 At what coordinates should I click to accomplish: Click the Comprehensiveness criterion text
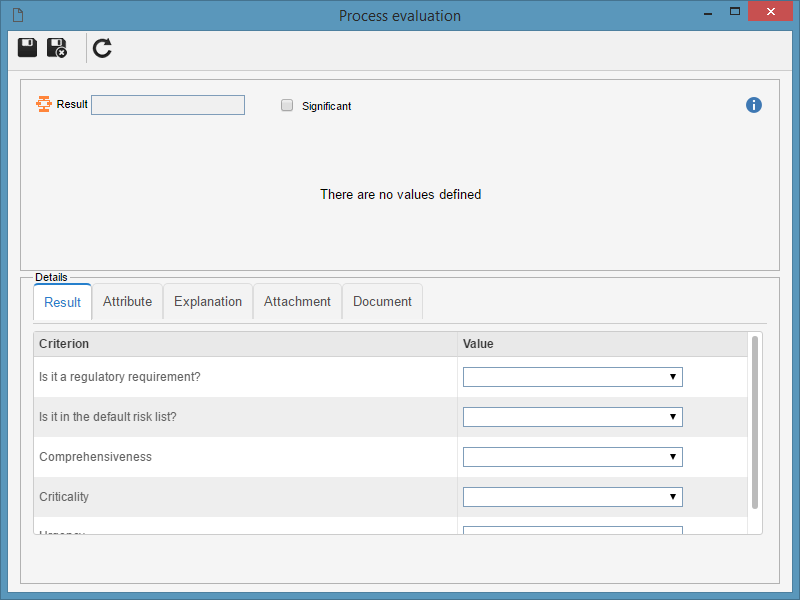tap(95, 457)
